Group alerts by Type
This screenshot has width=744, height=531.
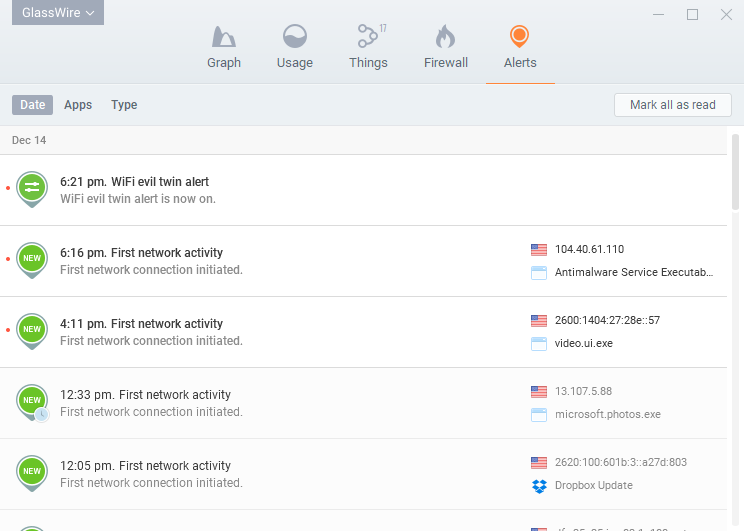pos(124,105)
